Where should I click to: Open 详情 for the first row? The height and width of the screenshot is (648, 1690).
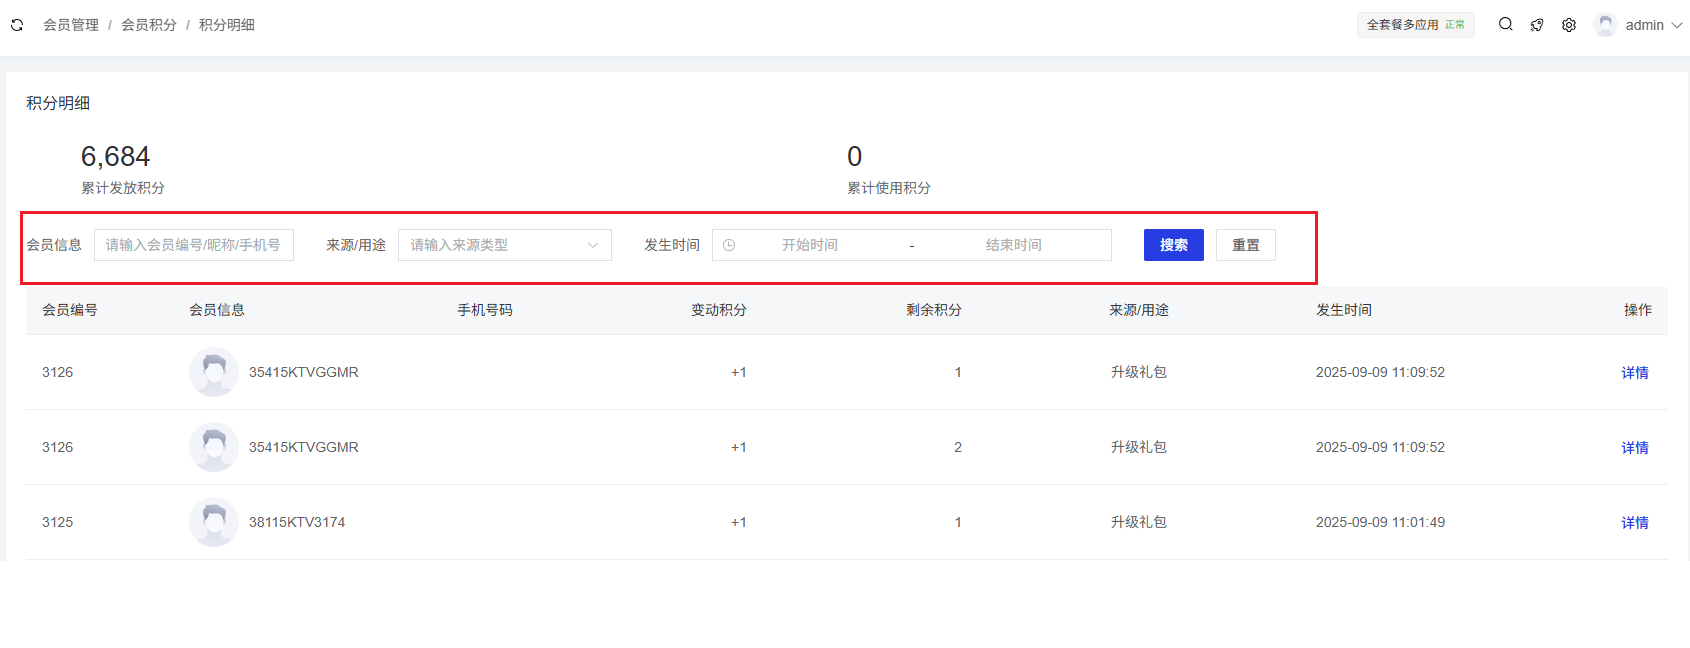[x=1634, y=373]
